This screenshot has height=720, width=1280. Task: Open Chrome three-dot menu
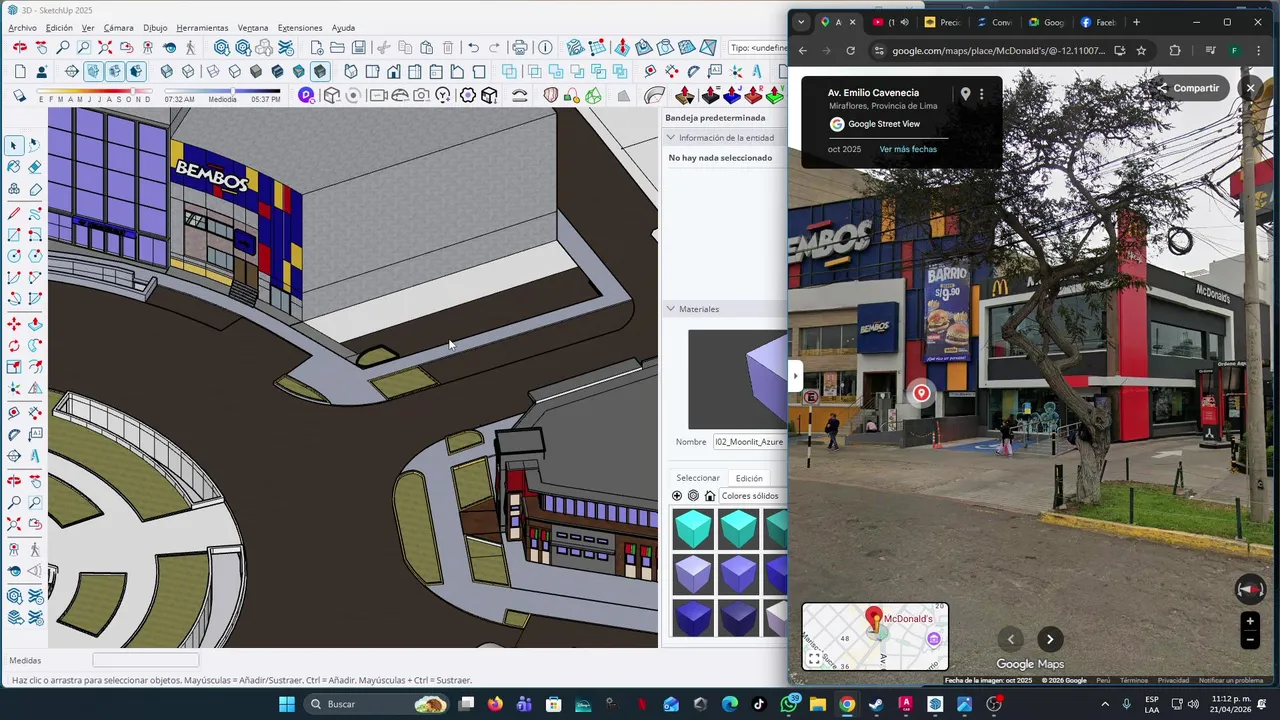[x=1259, y=51]
